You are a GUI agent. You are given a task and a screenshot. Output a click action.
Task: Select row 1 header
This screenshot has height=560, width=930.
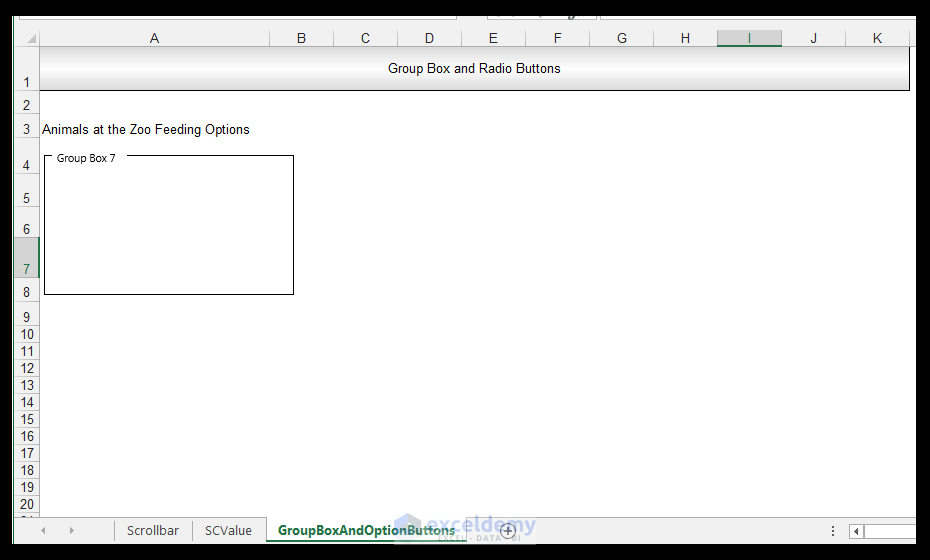tap(26, 69)
